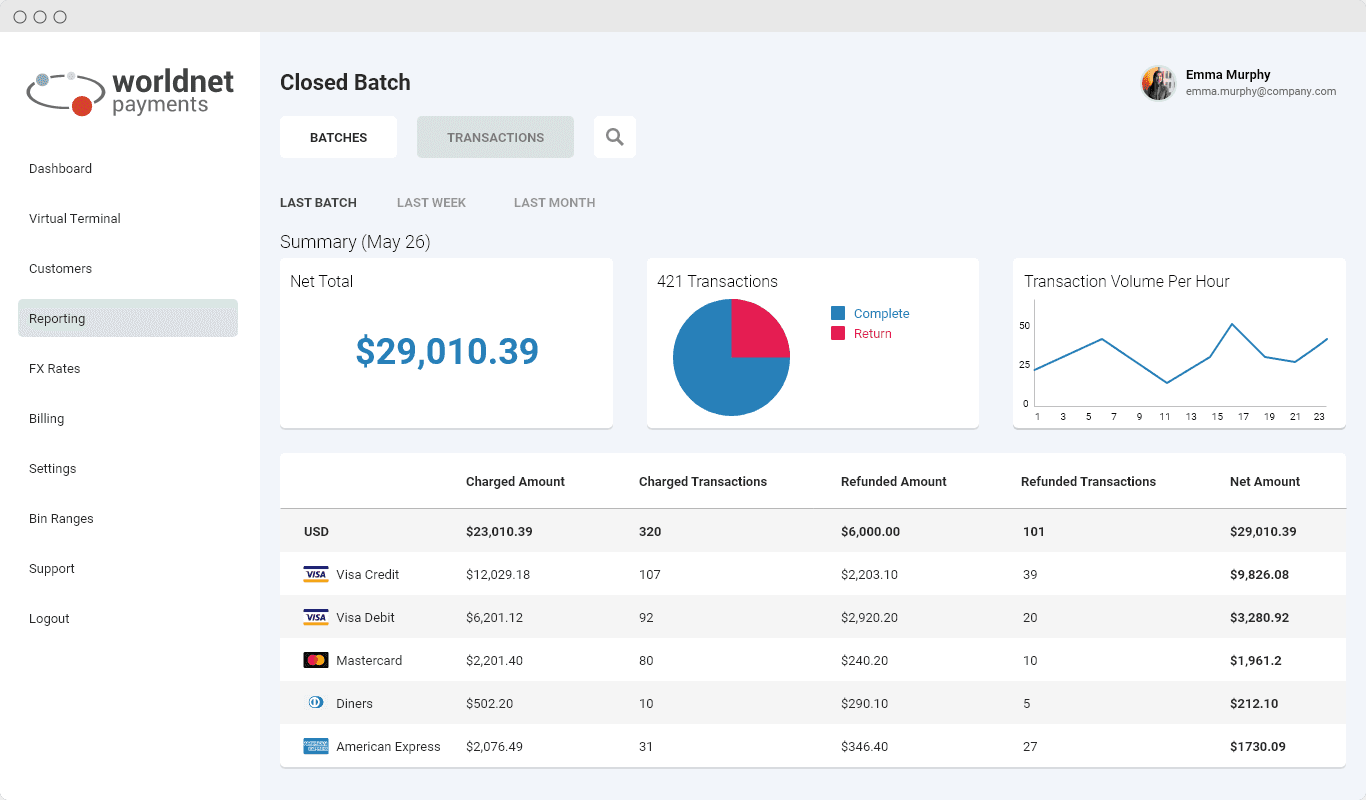
Task: Click the Logout link
Action: (x=49, y=618)
